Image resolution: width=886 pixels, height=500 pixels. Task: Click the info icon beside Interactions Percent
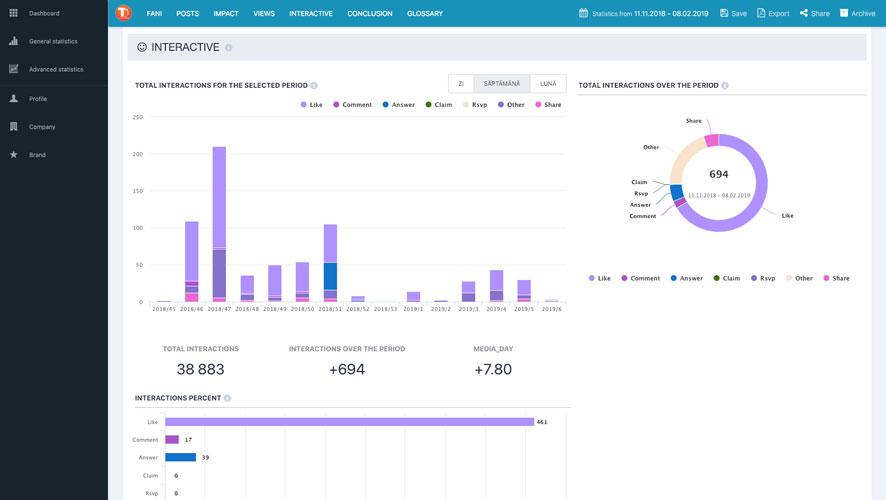pos(228,398)
